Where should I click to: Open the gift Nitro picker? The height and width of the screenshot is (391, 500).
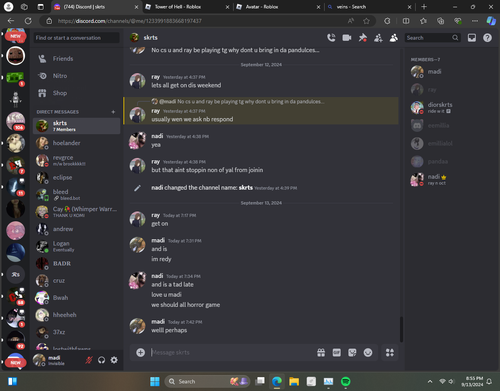tap(321, 352)
